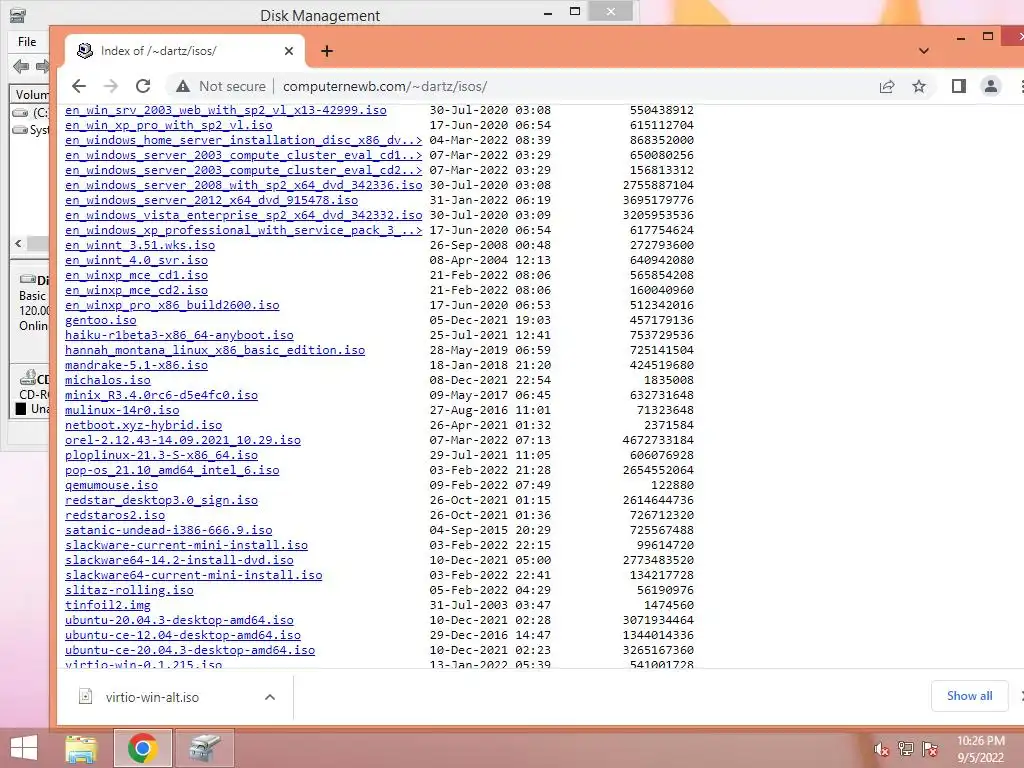Open the Windows Start button
1024x768 pixels.
[x=24, y=748]
